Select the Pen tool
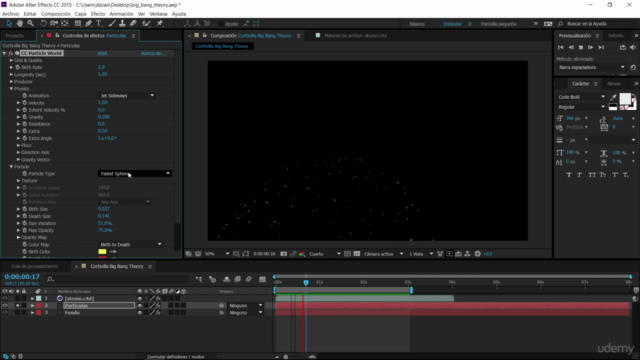The height and width of the screenshot is (360, 640). coord(89,24)
